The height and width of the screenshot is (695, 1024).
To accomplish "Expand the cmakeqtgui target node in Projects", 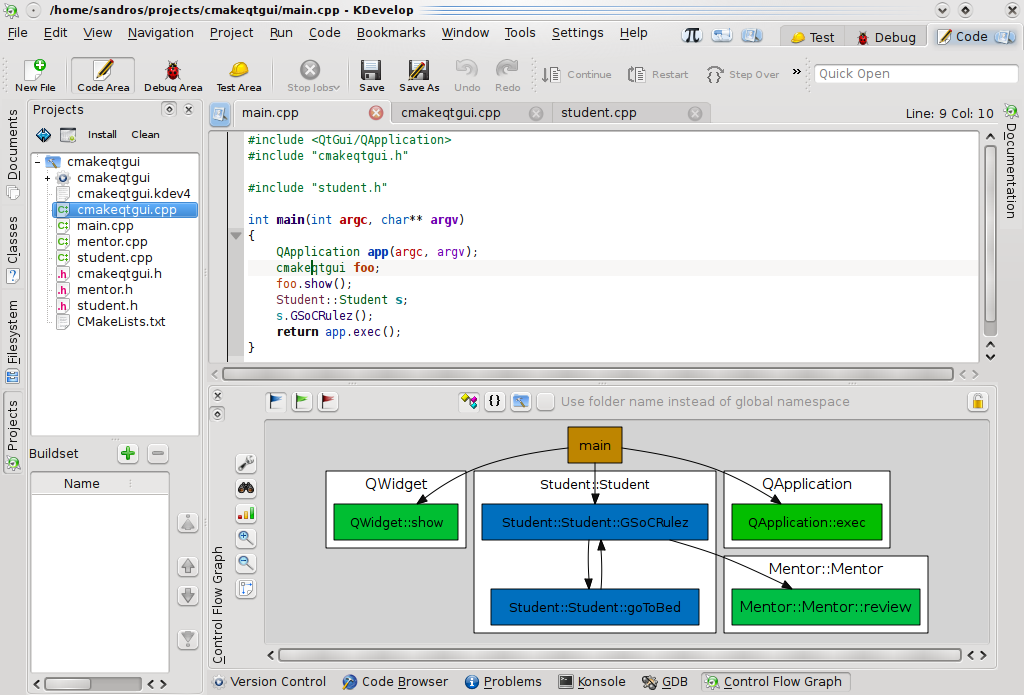I will coord(48,177).
